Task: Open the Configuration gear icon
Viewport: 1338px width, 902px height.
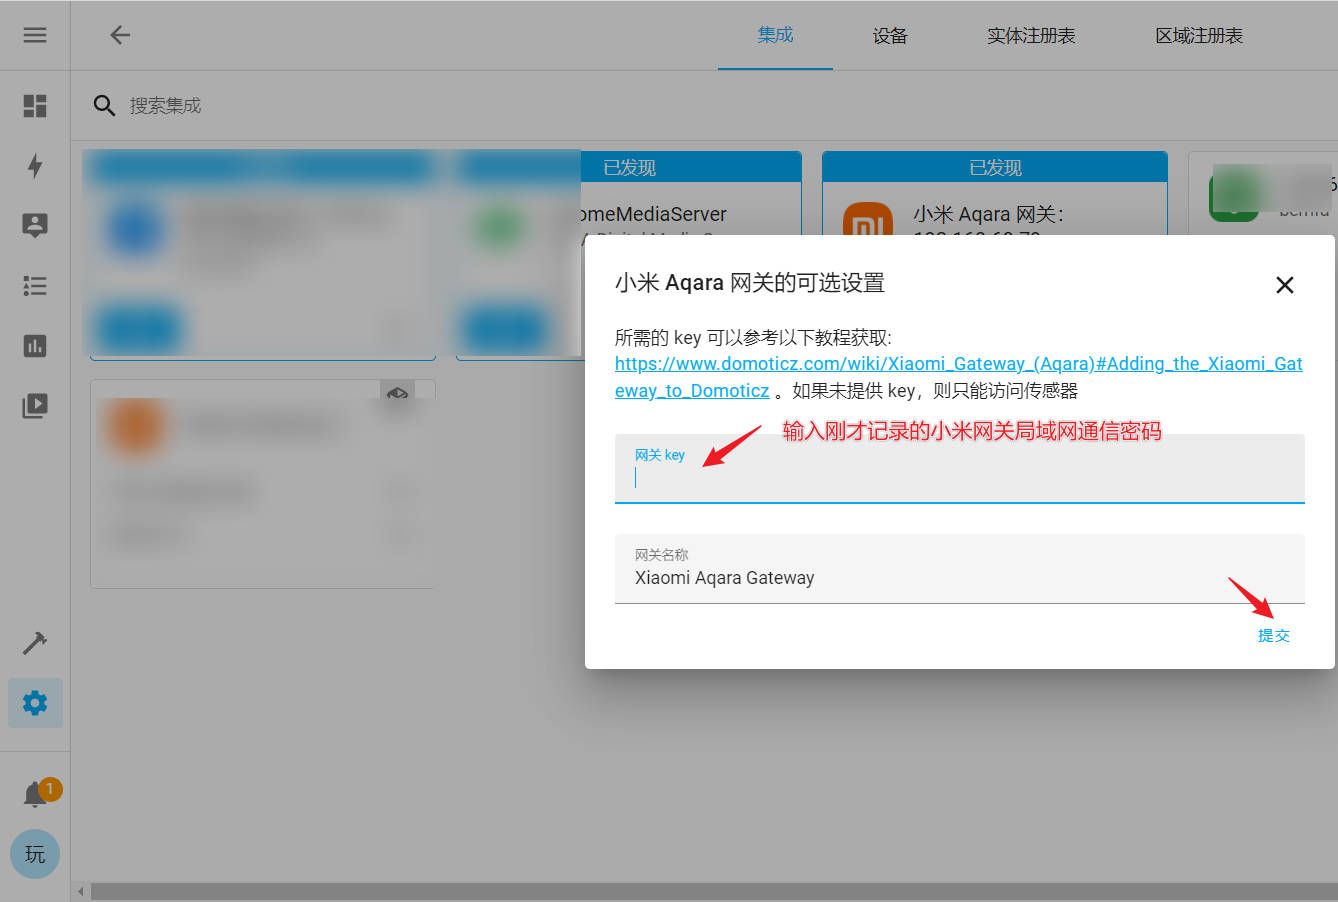Action: coord(35,703)
